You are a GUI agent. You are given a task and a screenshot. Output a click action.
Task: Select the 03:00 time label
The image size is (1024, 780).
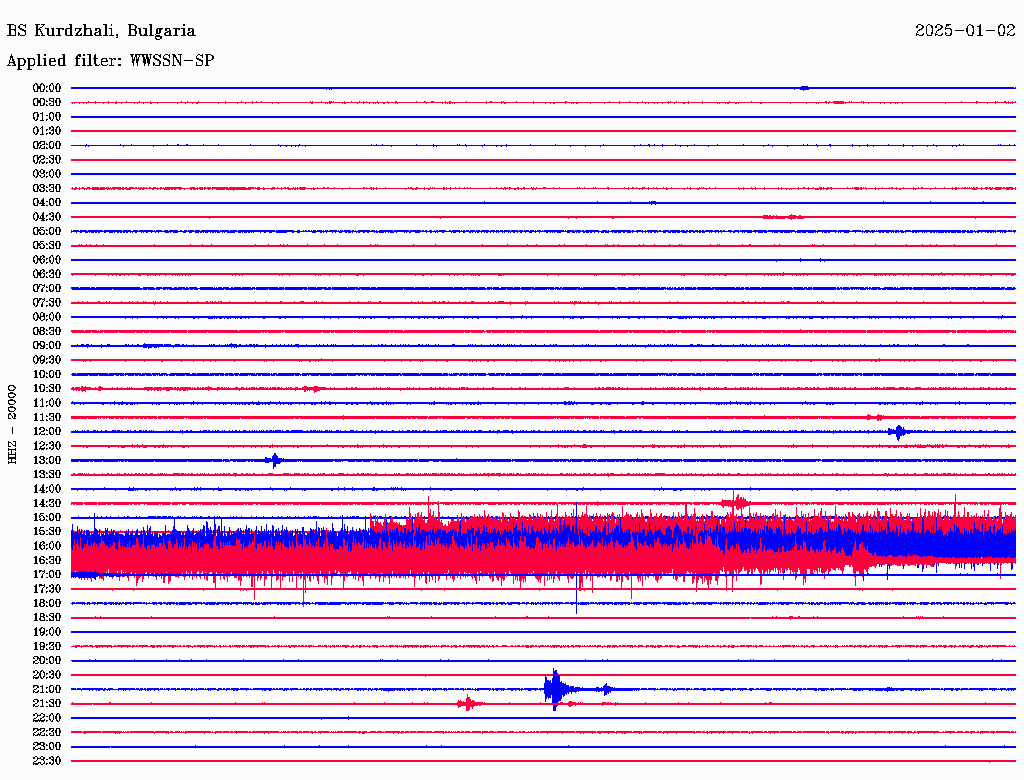(x=47, y=174)
